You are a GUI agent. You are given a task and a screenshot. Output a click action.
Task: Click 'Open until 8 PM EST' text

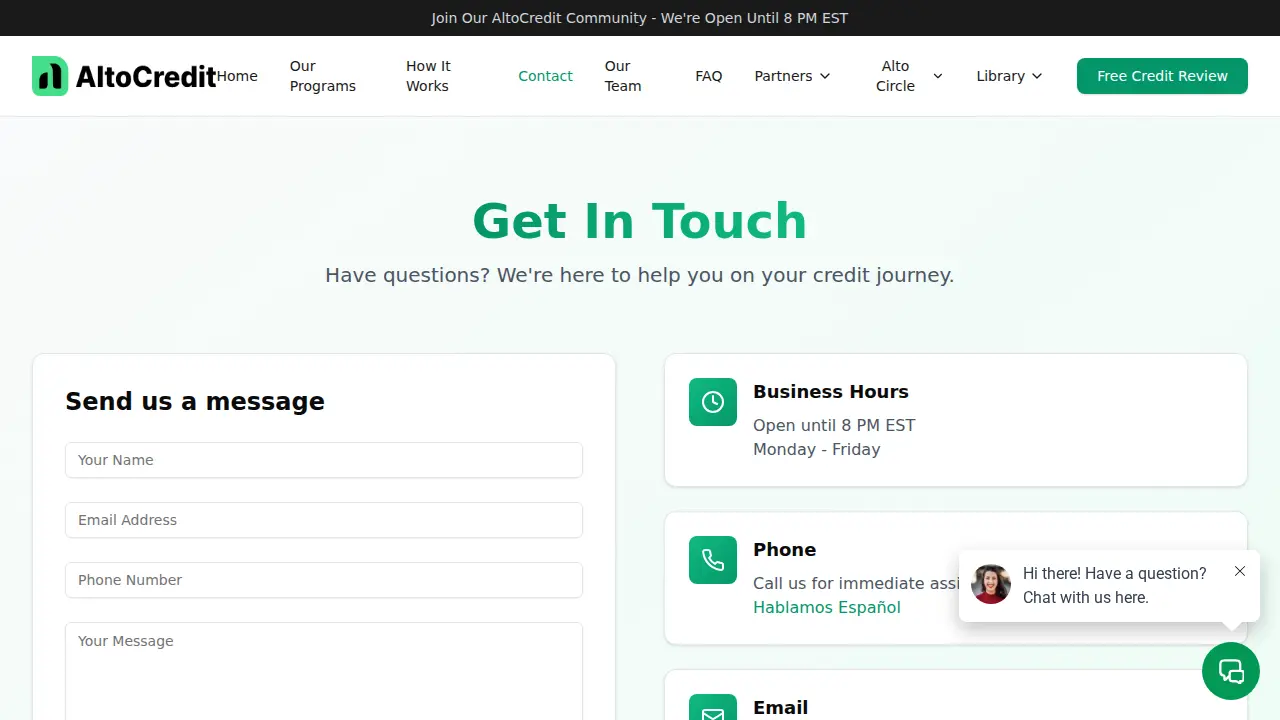834,425
